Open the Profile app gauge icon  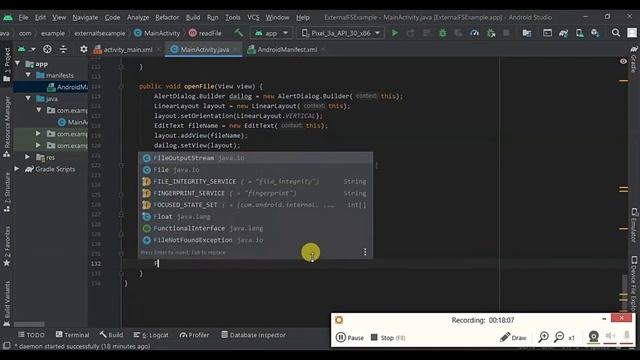474,33
